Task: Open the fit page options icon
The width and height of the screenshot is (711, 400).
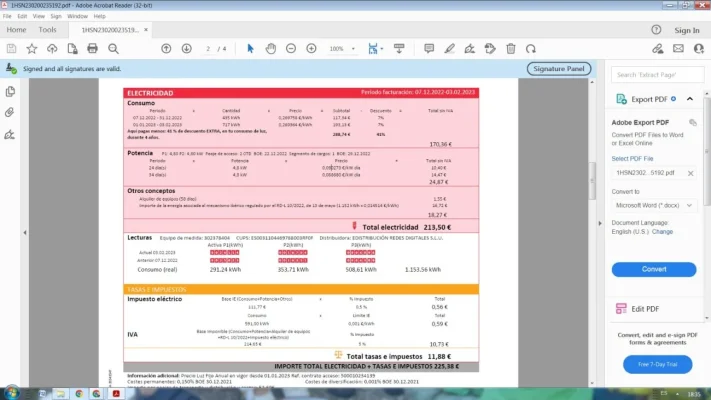Action: point(375,49)
